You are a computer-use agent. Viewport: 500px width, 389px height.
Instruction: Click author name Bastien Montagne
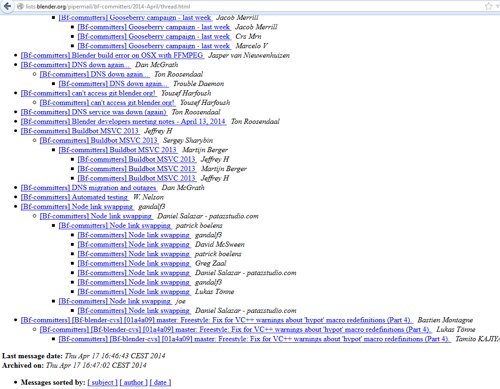coord(445,320)
